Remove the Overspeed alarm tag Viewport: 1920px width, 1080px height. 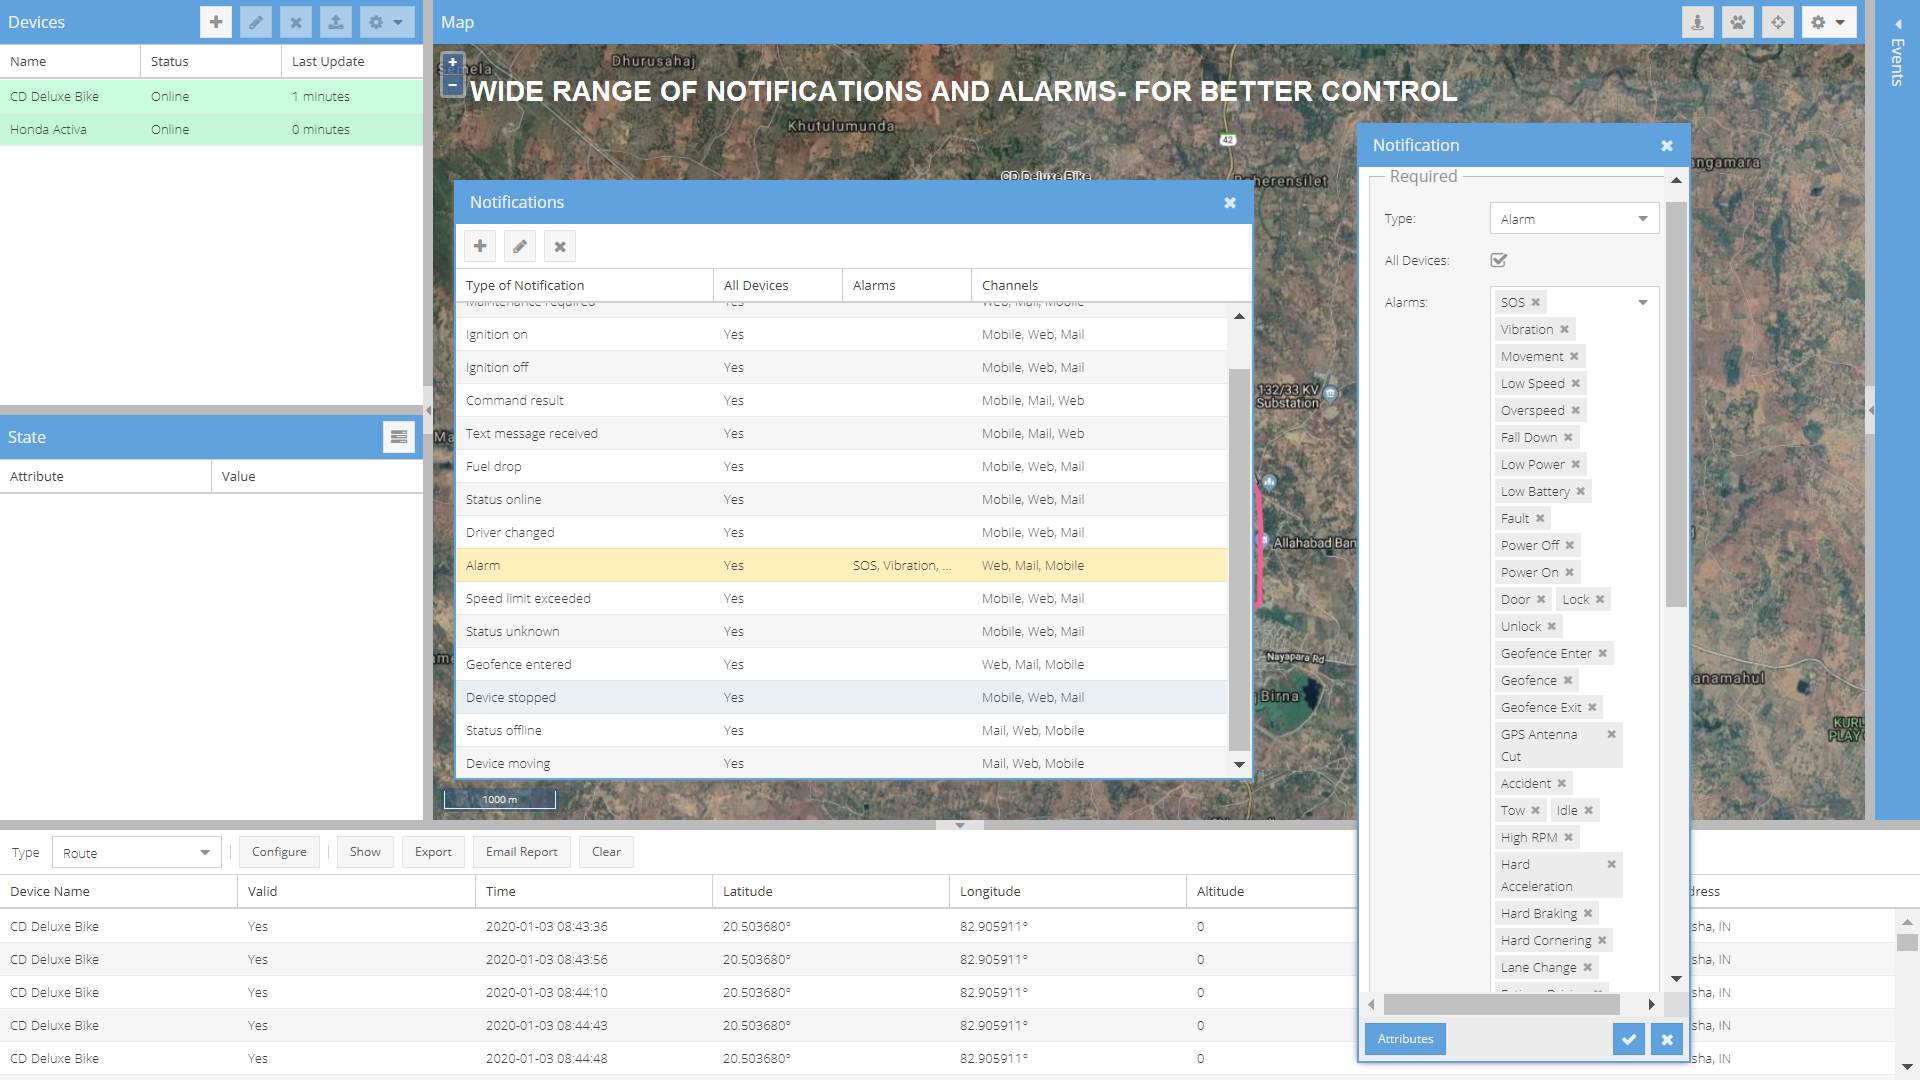click(1576, 410)
